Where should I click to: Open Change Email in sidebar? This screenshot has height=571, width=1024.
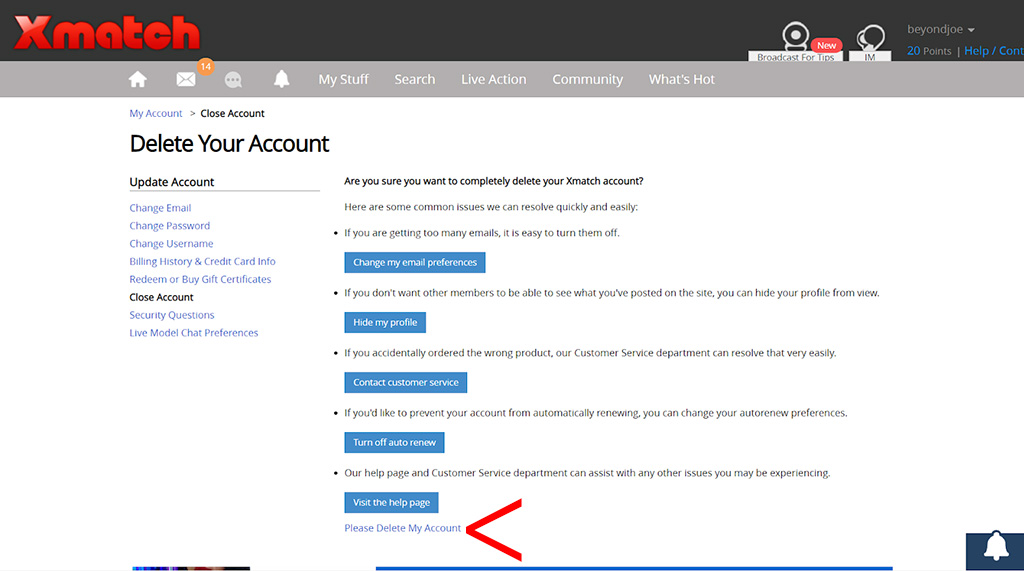tap(160, 208)
